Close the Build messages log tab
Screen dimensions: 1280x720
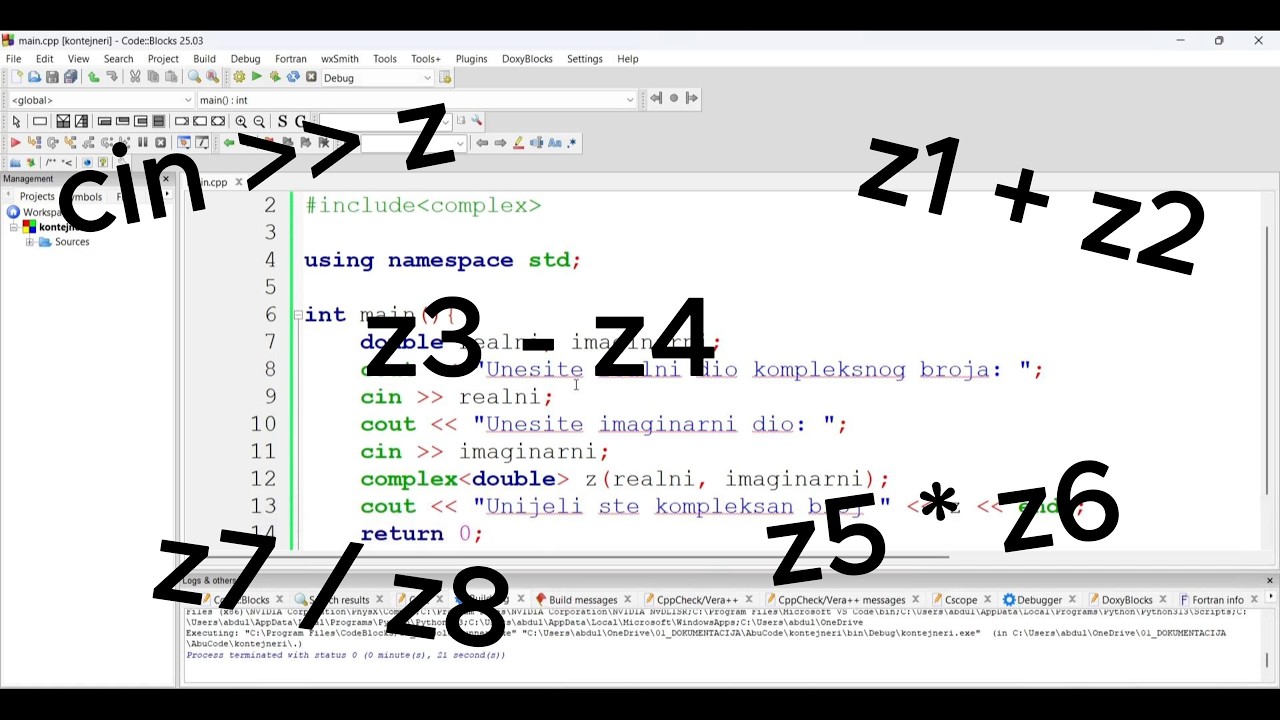tap(628, 600)
